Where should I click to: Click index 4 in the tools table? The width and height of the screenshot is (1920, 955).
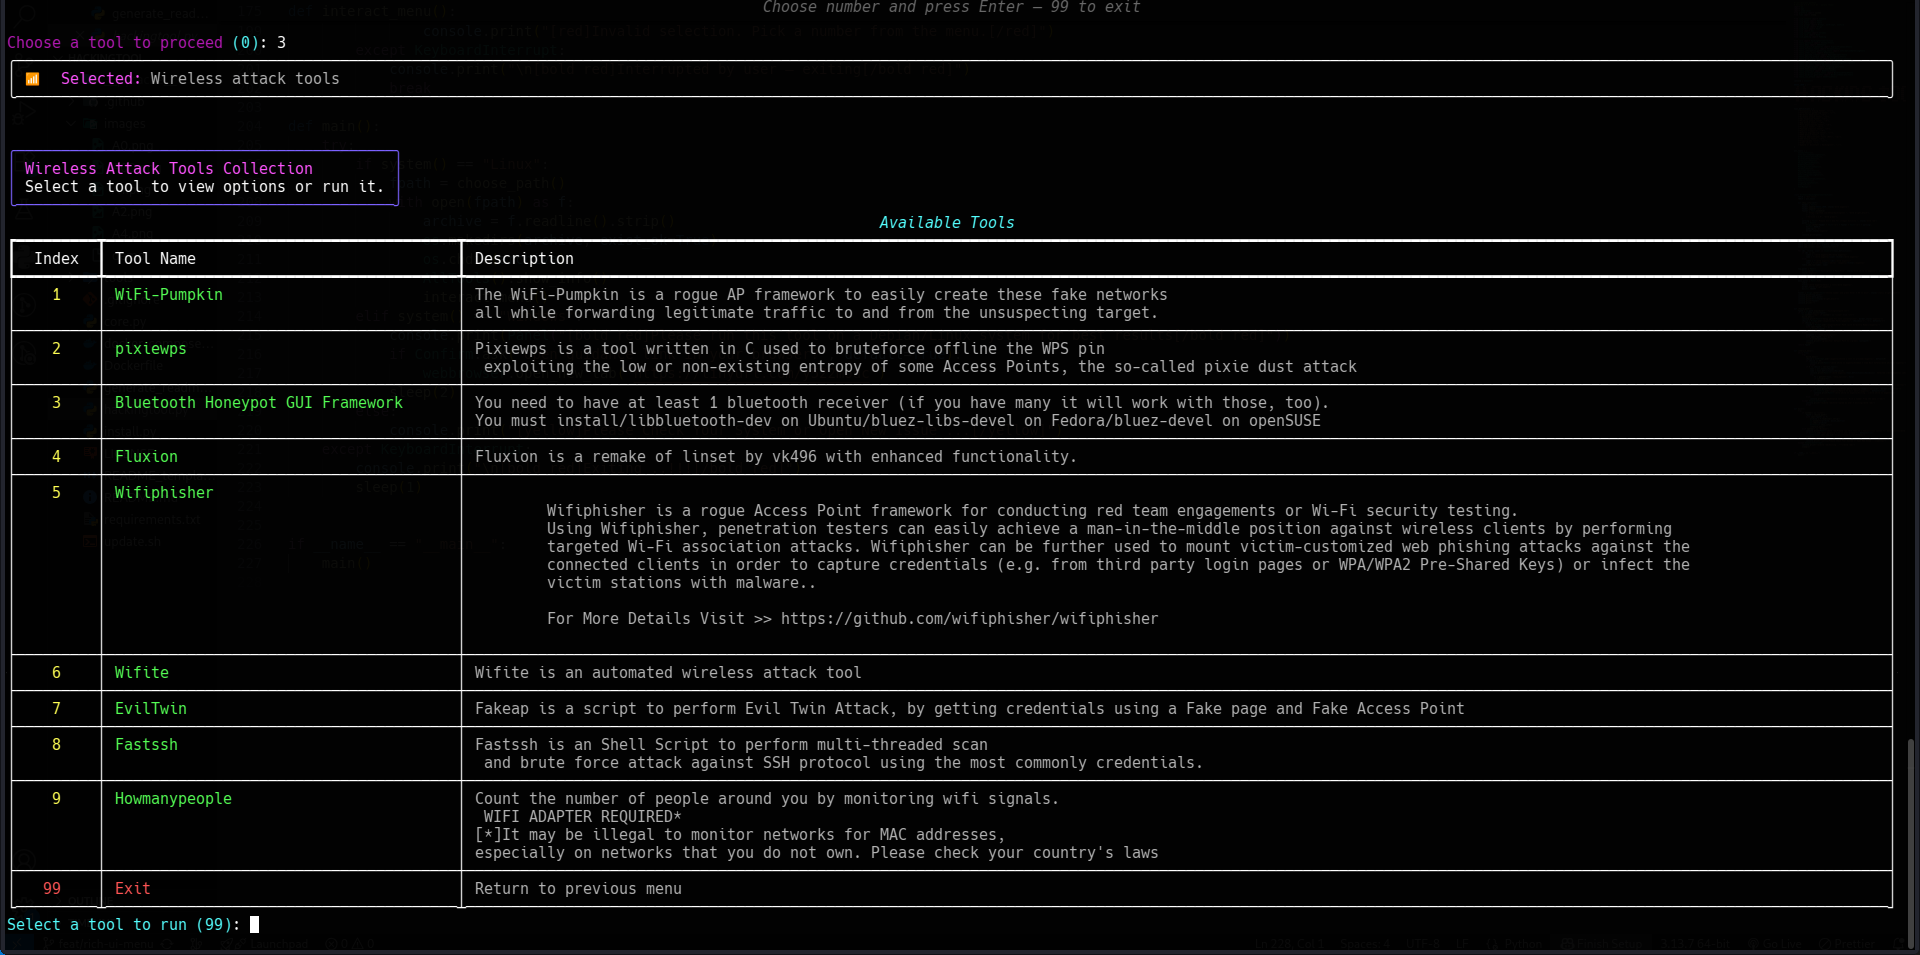pyautogui.click(x=56, y=457)
